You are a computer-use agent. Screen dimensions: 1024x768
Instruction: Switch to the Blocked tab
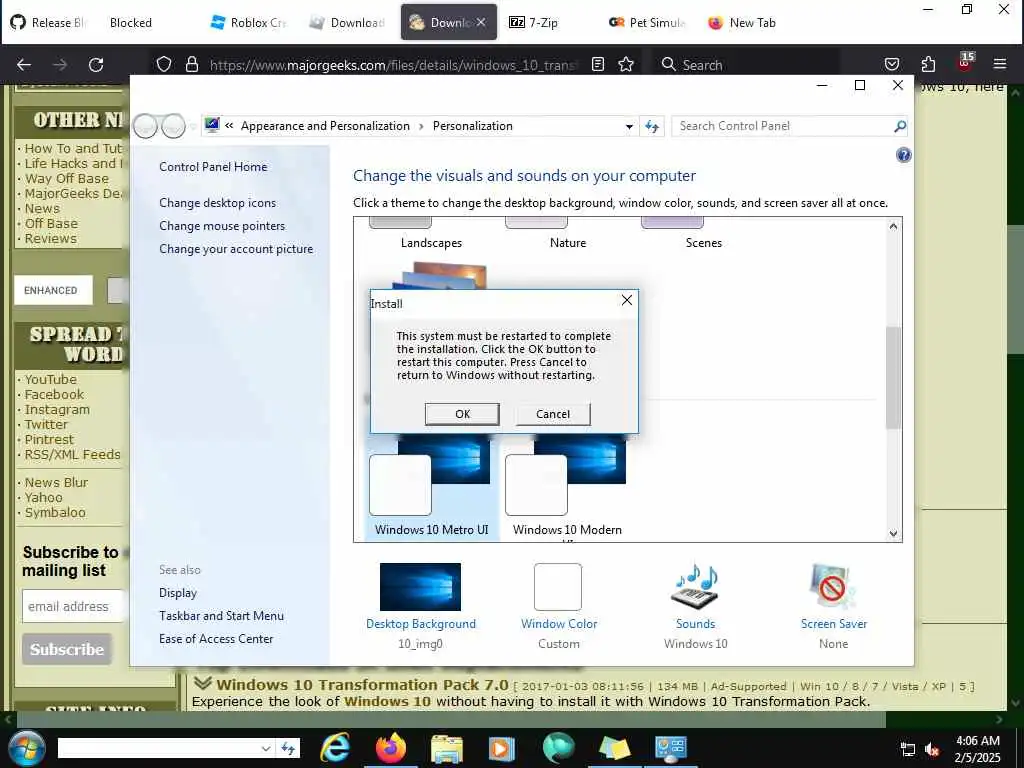point(131,22)
